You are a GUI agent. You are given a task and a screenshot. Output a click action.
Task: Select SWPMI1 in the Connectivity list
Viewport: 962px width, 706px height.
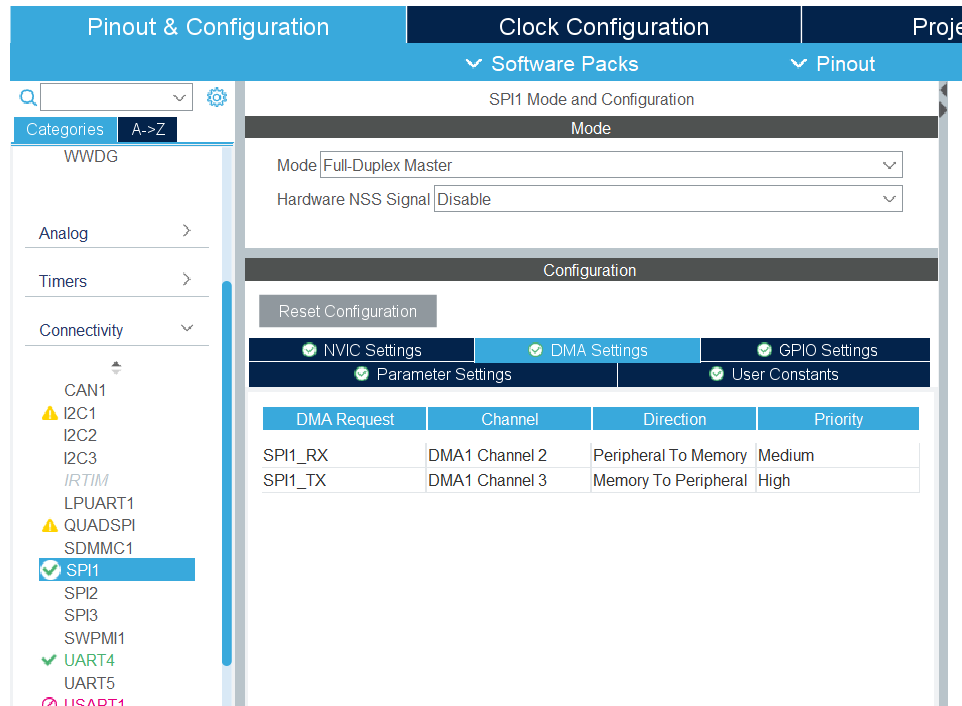pos(94,638)
